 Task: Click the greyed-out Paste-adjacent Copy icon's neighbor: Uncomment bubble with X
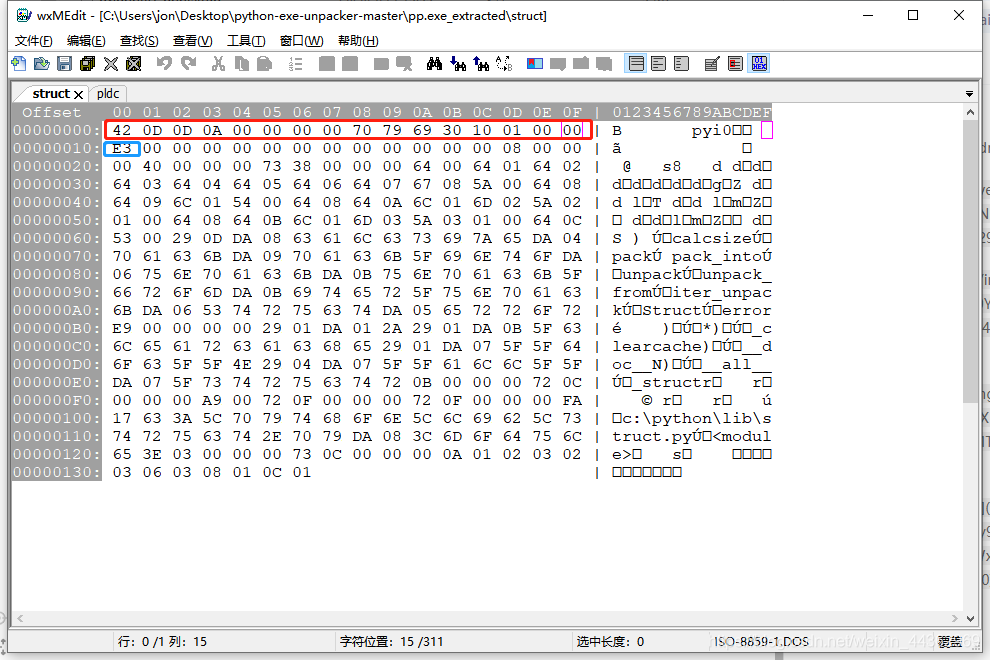click(403, 63)
